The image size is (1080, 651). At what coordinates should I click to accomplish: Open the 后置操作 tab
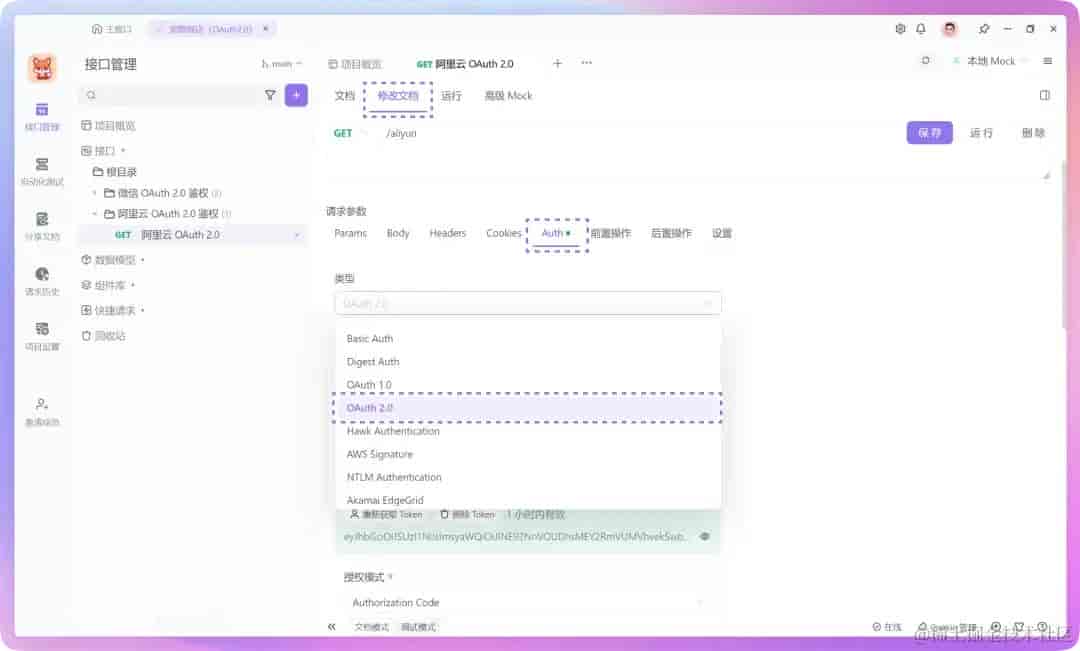point(672,233)
